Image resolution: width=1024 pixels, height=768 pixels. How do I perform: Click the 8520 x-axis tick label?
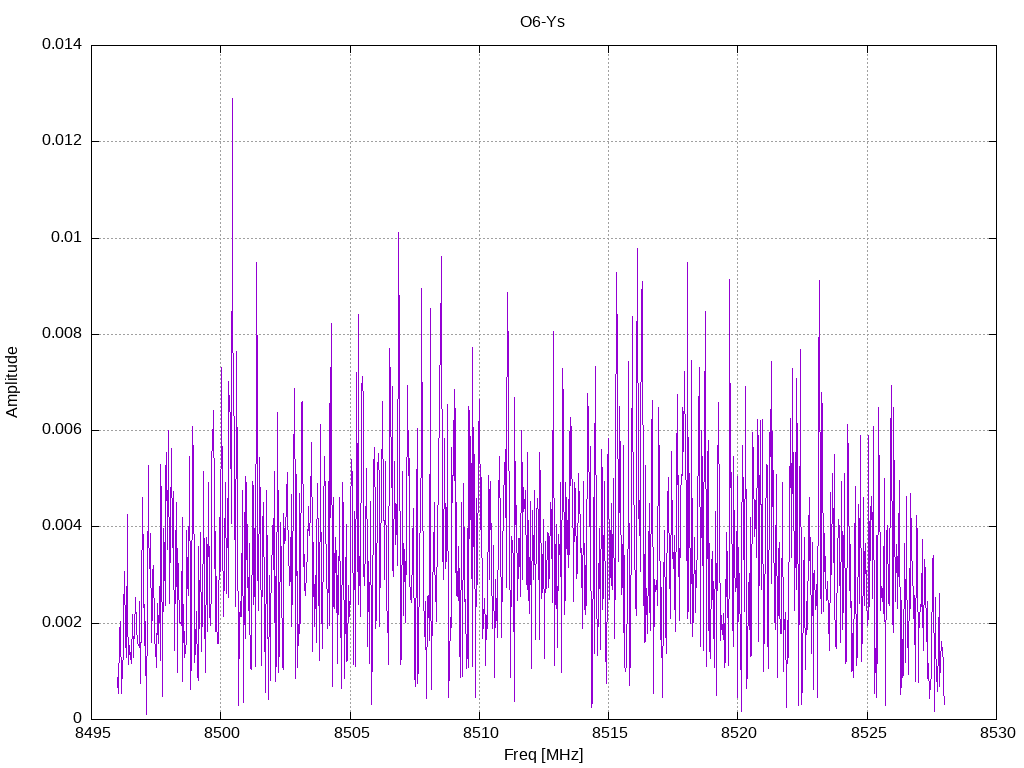(738, 733)
